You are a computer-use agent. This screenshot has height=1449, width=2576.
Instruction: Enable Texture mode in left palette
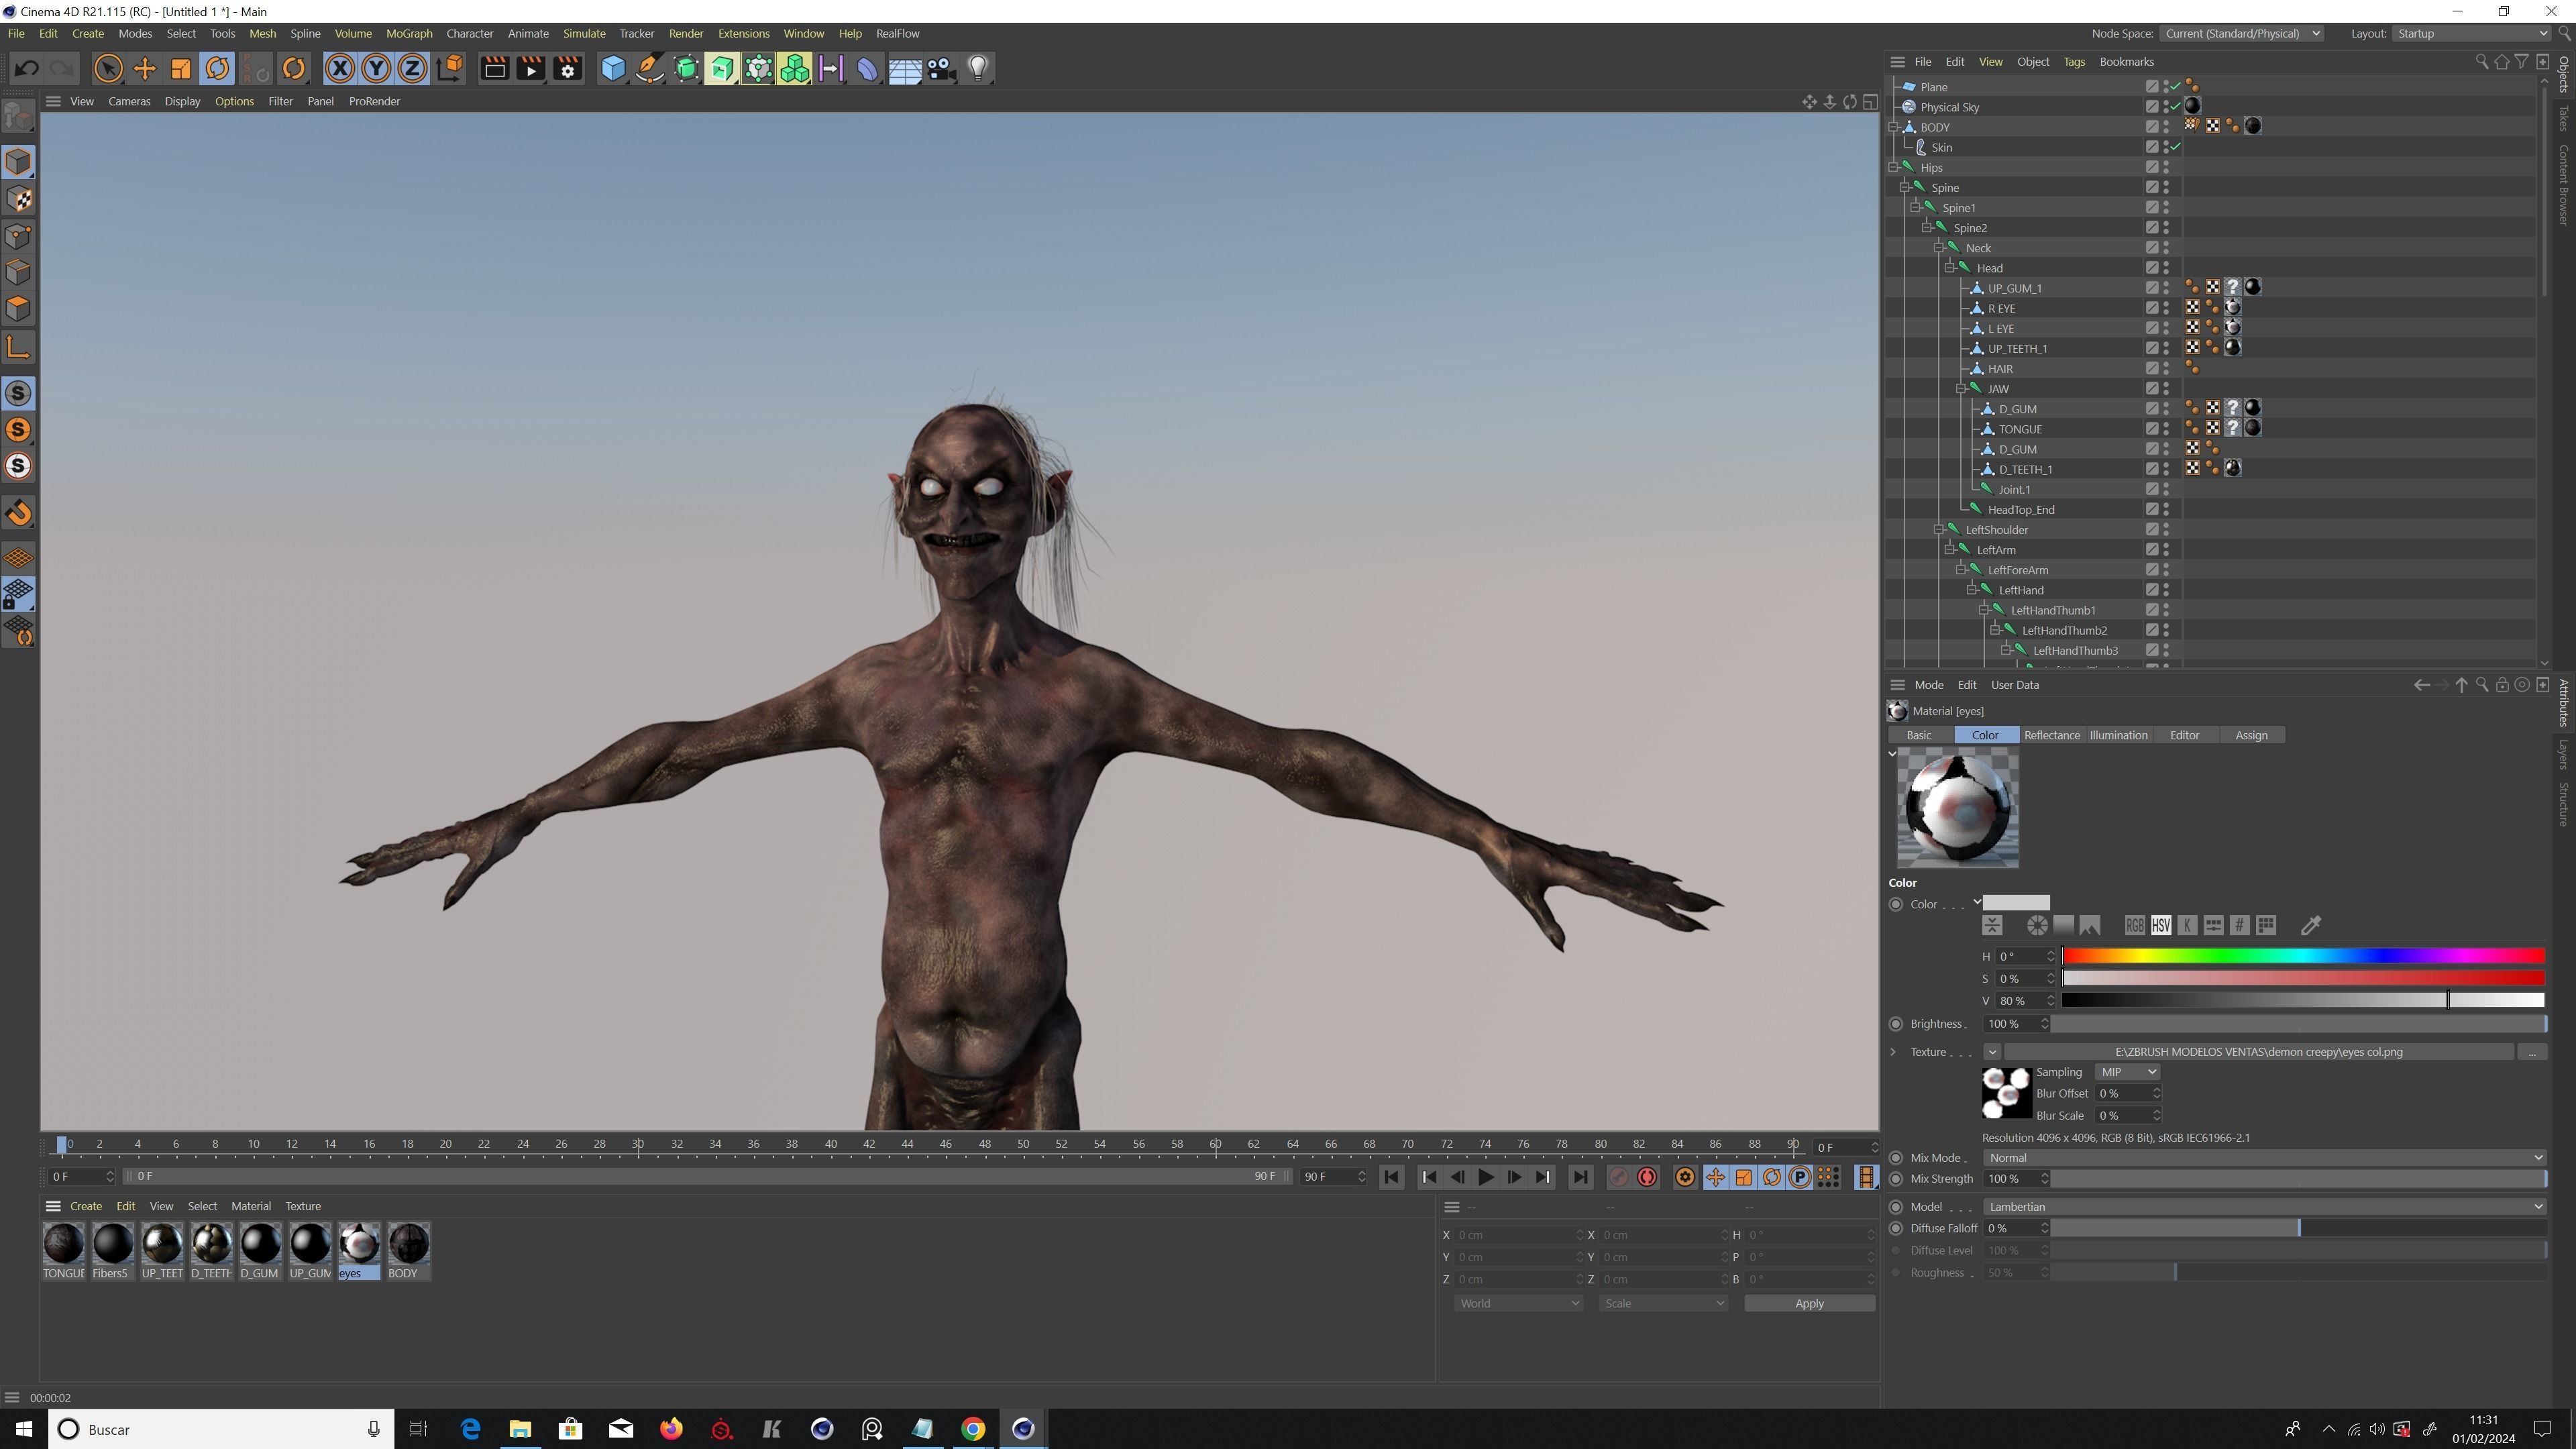point(18,199)
